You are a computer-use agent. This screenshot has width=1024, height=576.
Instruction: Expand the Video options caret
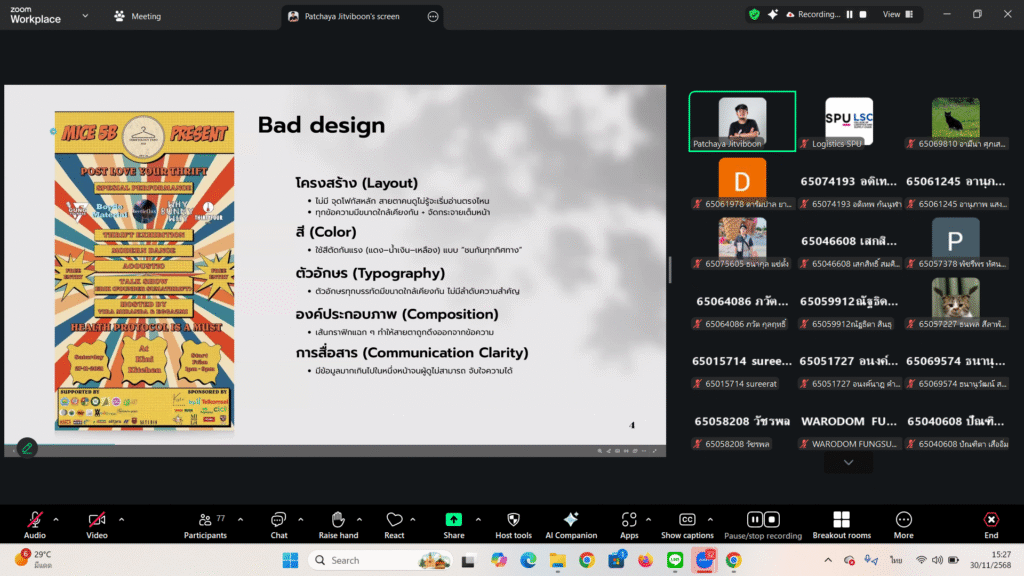(x=122, y=519)
